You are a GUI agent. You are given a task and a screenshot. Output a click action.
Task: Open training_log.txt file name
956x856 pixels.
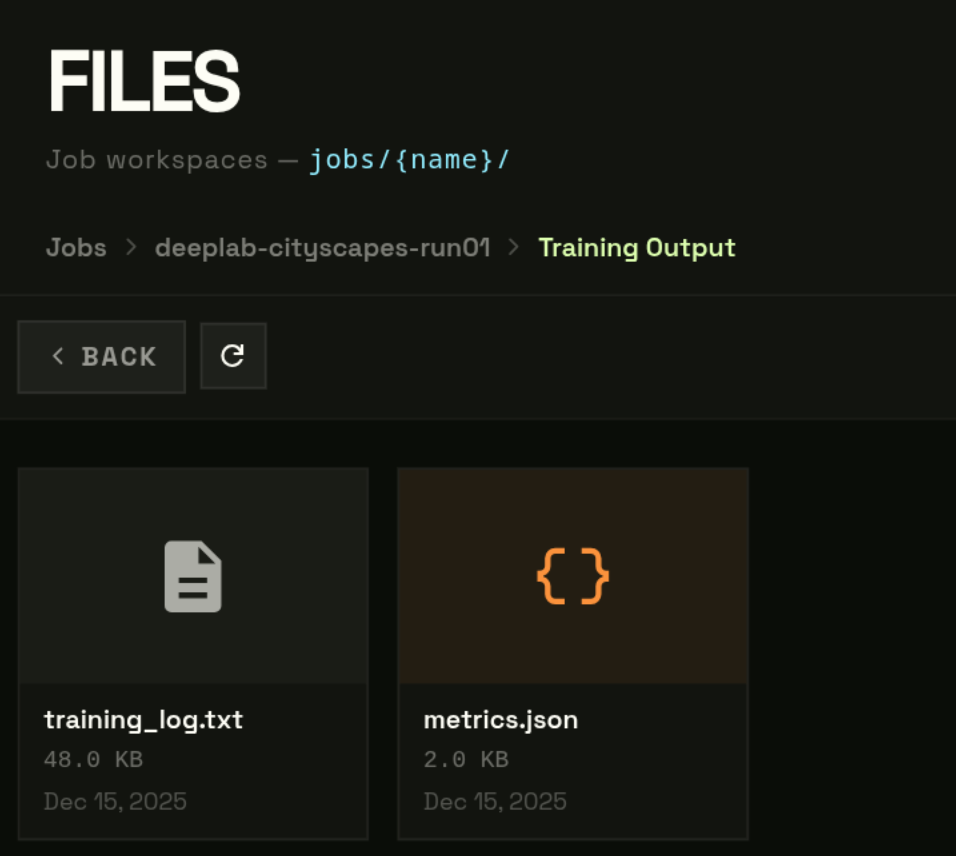pos(143,720)
